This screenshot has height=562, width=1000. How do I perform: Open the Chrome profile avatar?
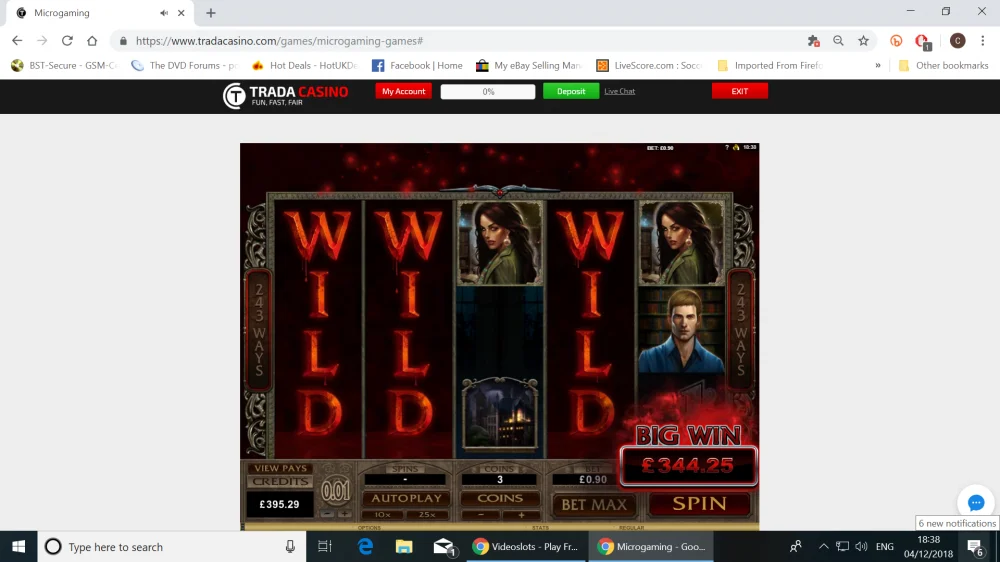(x=957, y=41)
